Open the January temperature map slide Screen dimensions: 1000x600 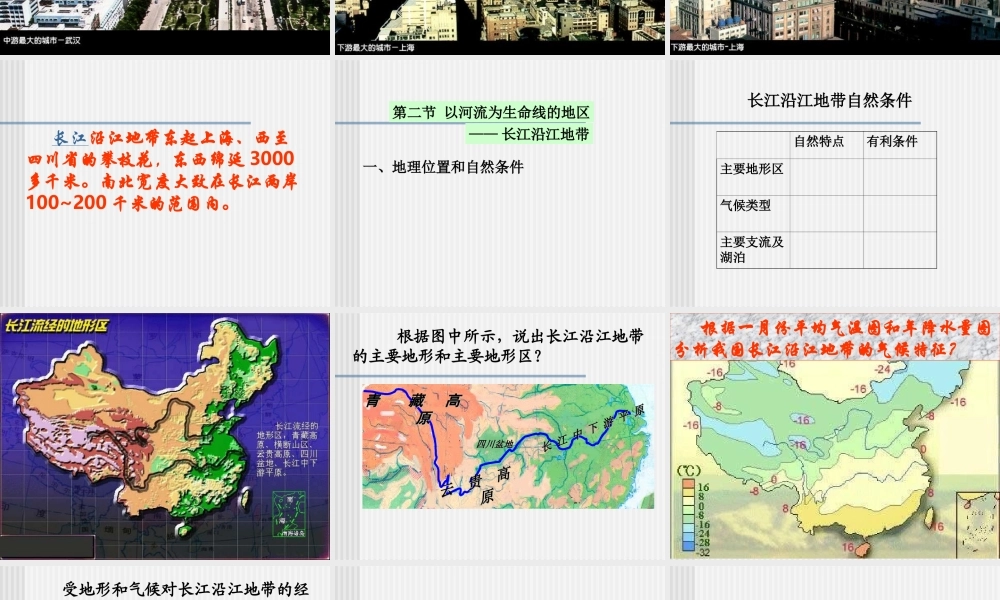coord(835,436)
